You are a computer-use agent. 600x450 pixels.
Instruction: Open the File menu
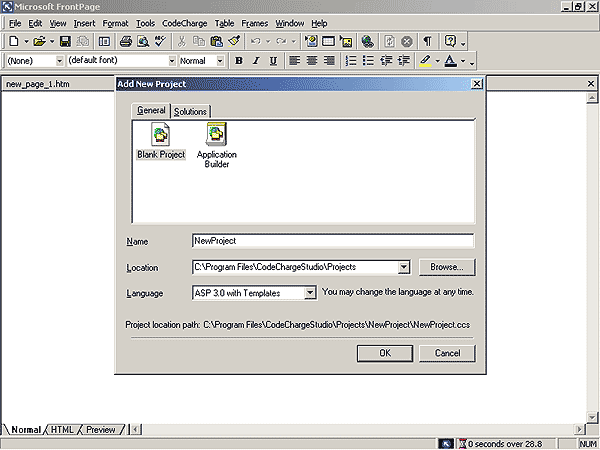coord(15,23)
